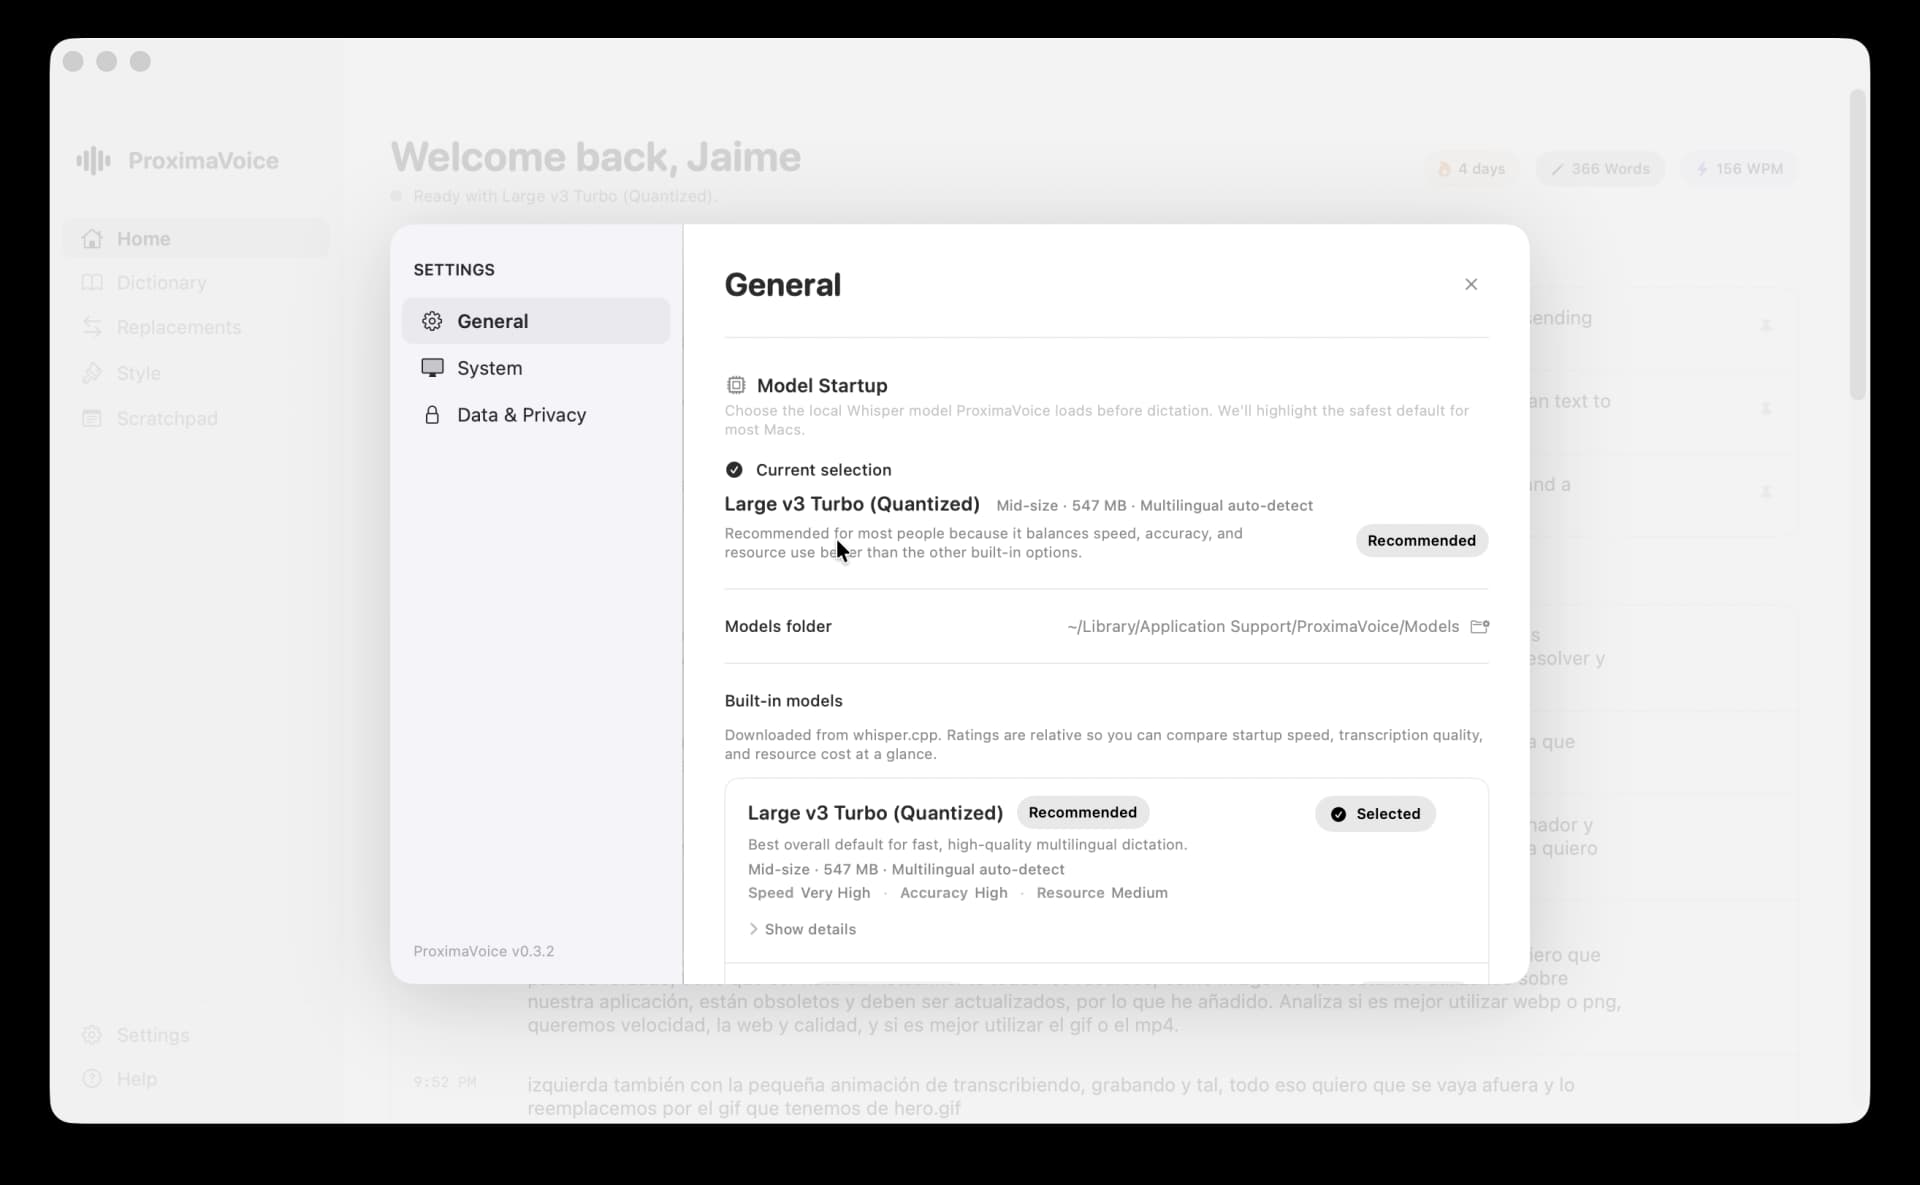The height and width of the screenshot is (1185, 1920).
Task: Click the Replacements arrows icon in sidebar
Action: coord(92,327)
